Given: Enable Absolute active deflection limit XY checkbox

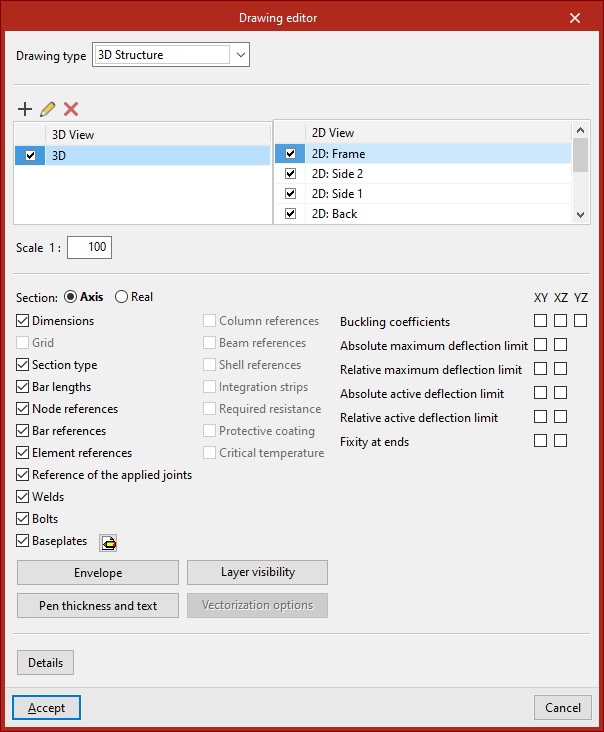Looking at the screenshot, I should (541, 393).
